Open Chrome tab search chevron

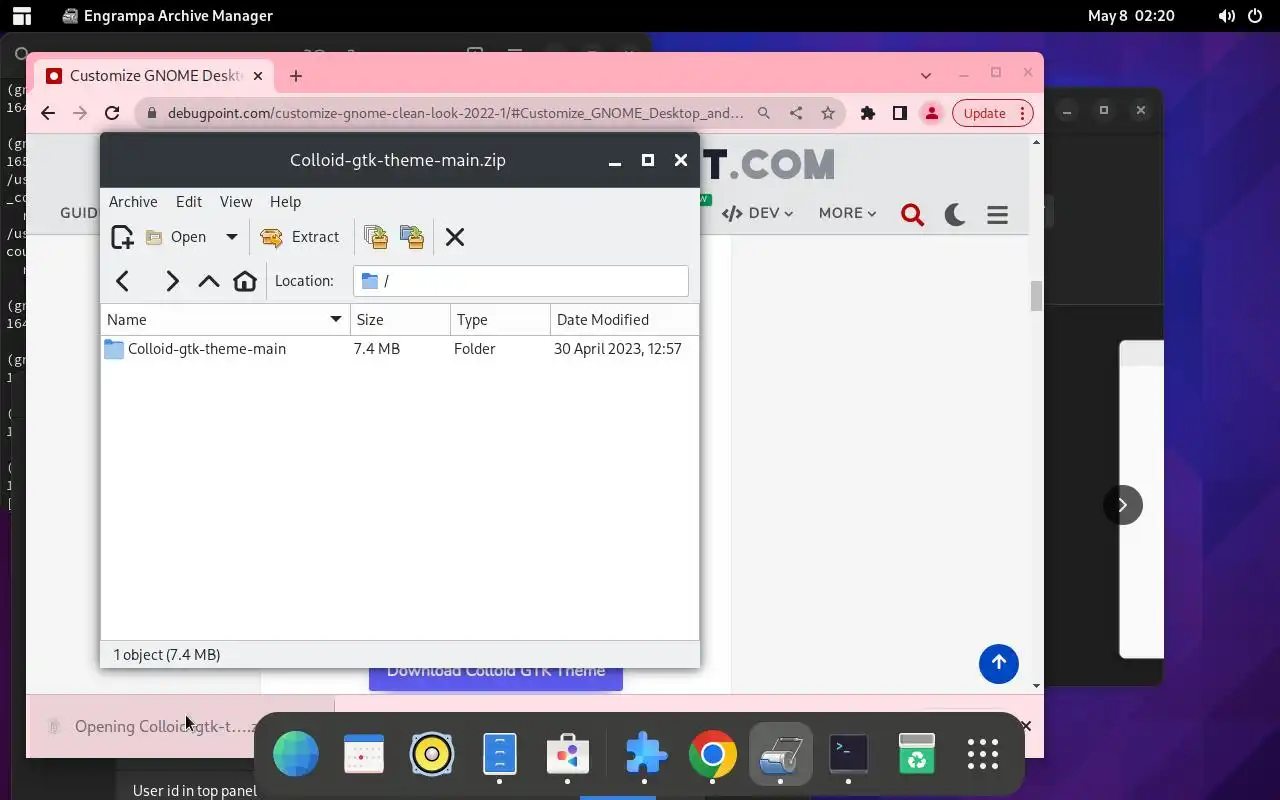(x=926, y=75)
